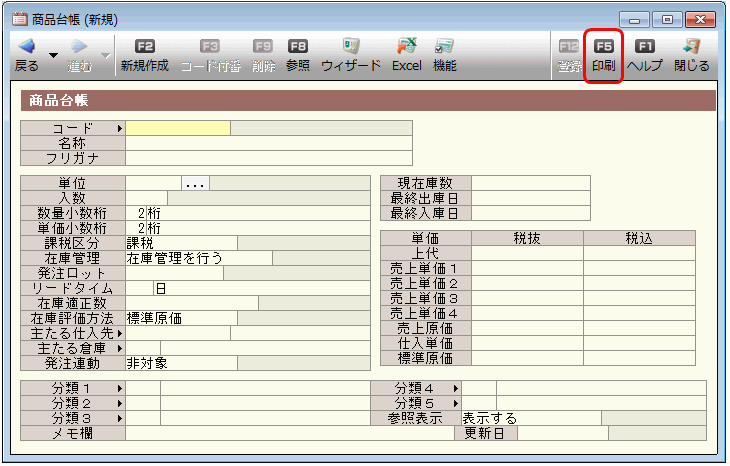
Task: Select the 在庫管理 field value
Action: [198, 258]
